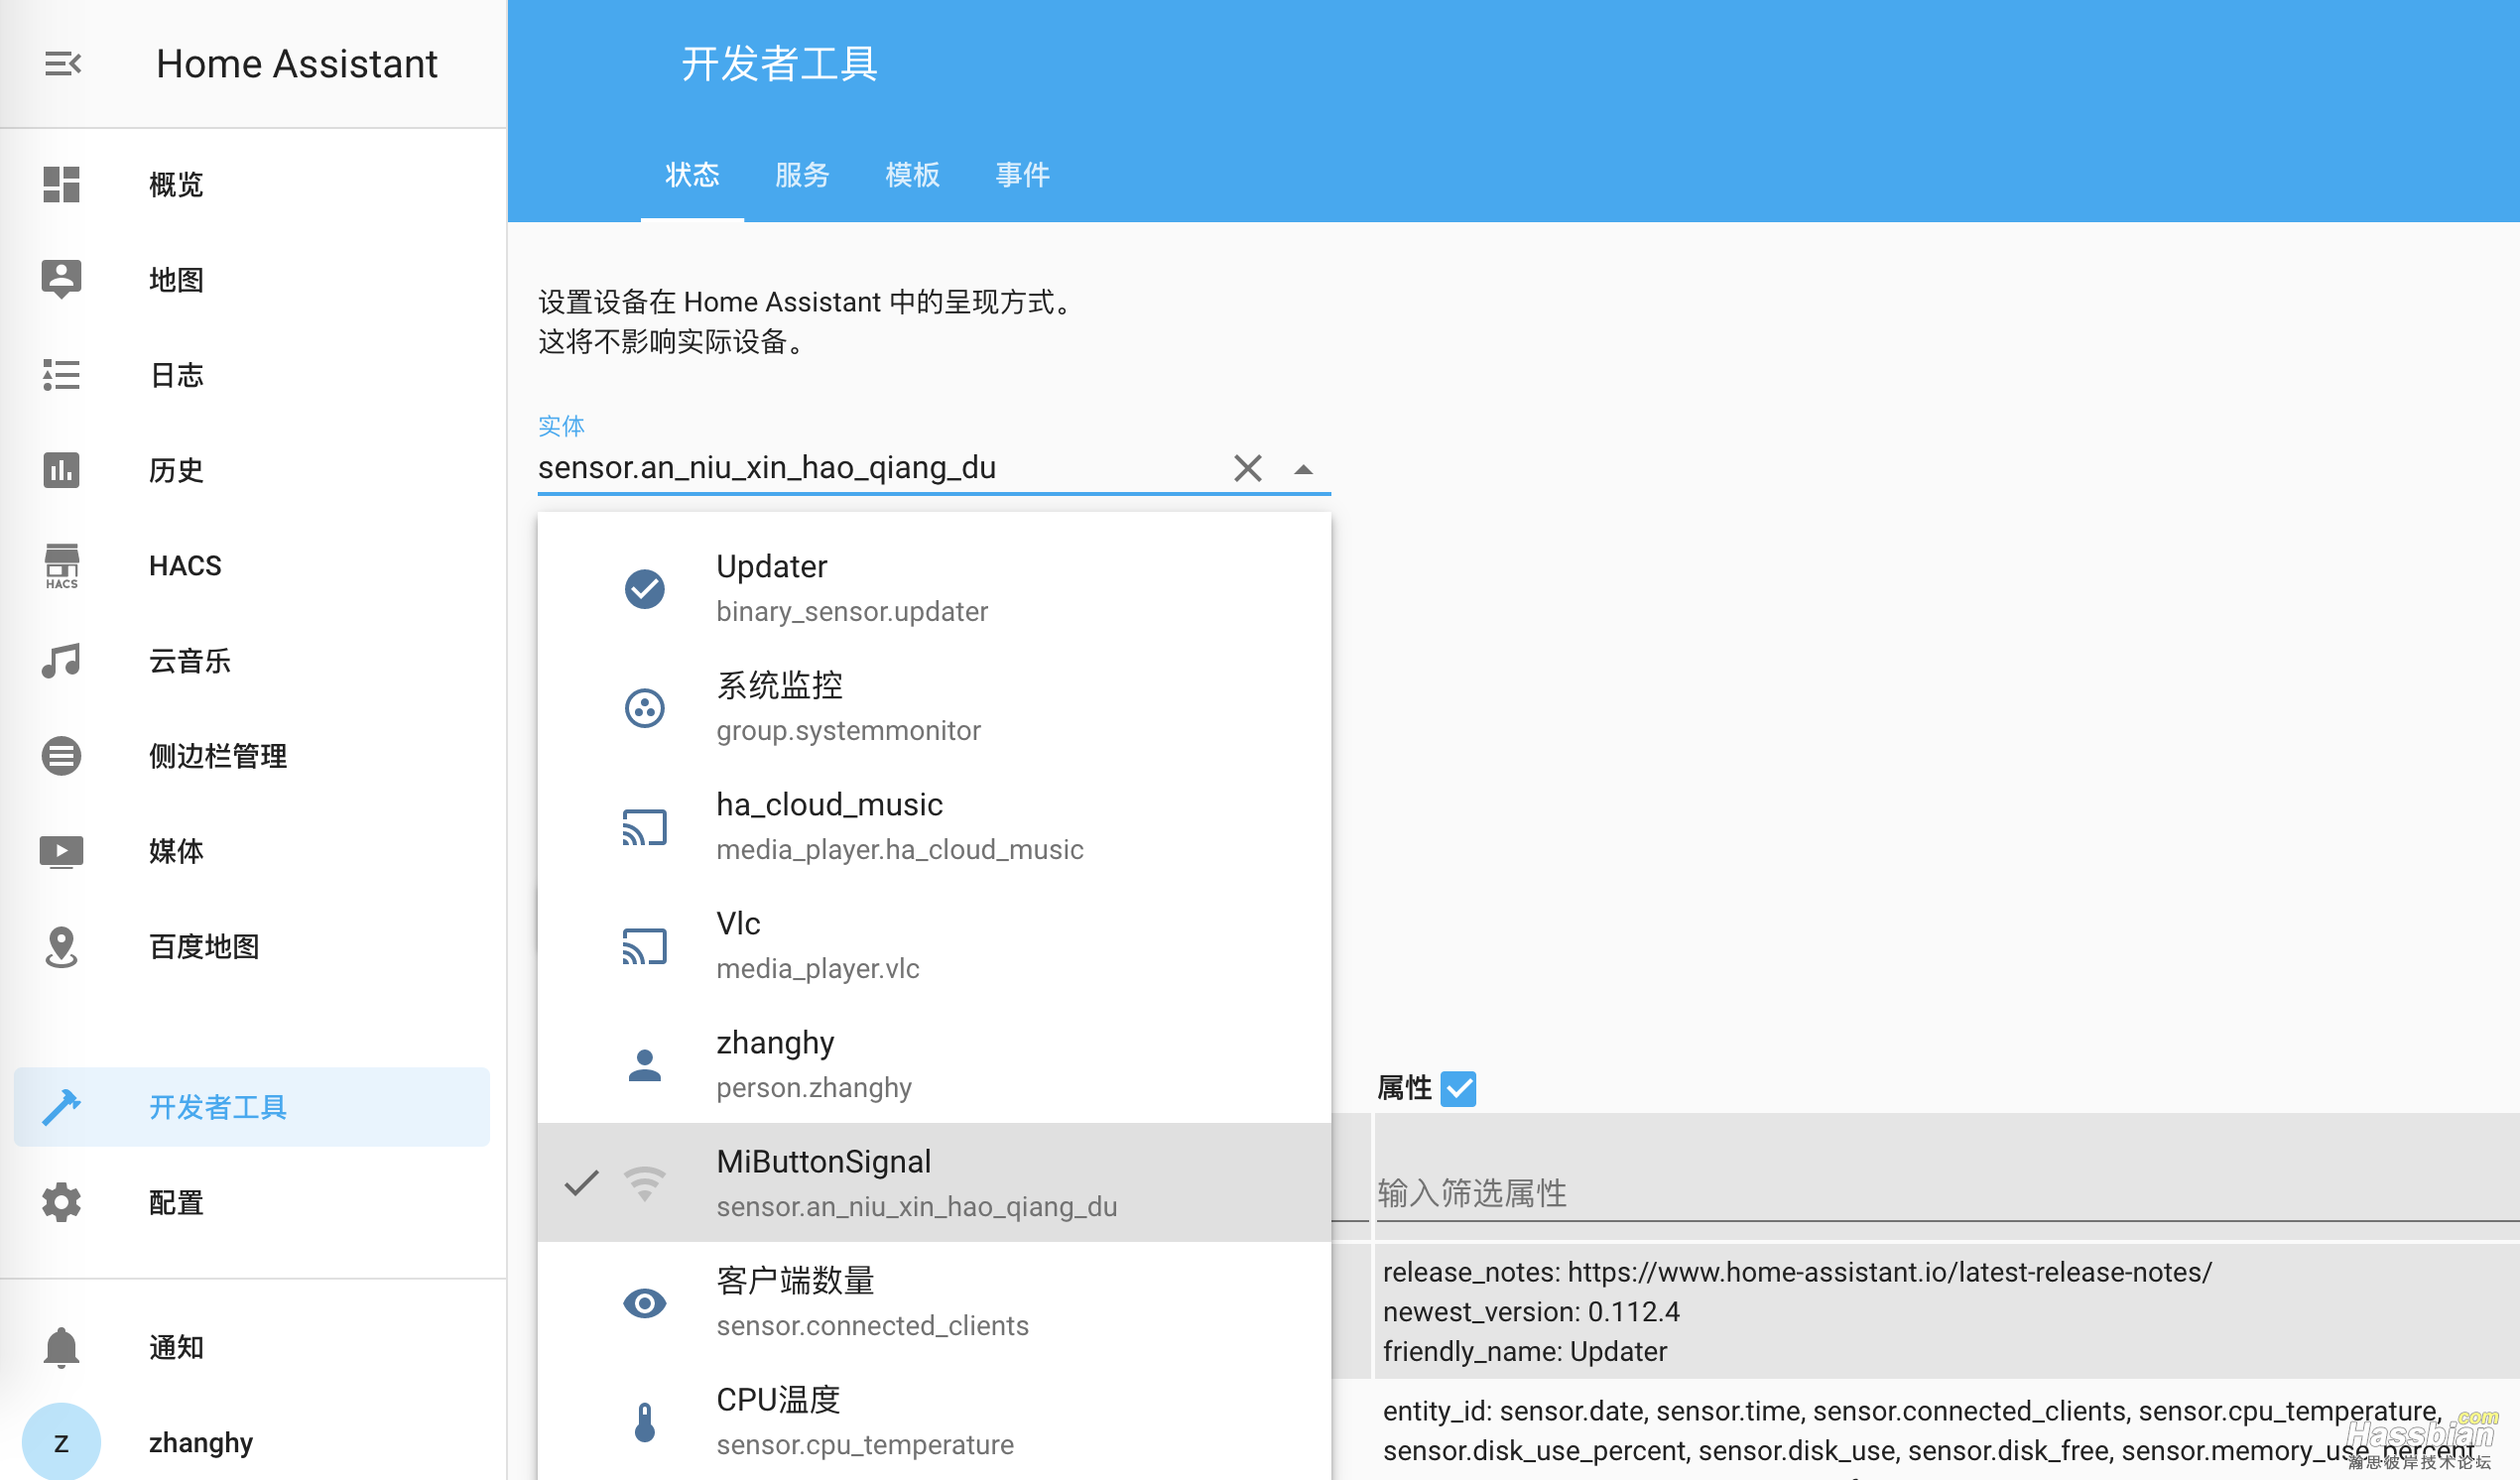Select HACS in the sidebar

click(x=252, y=566)
